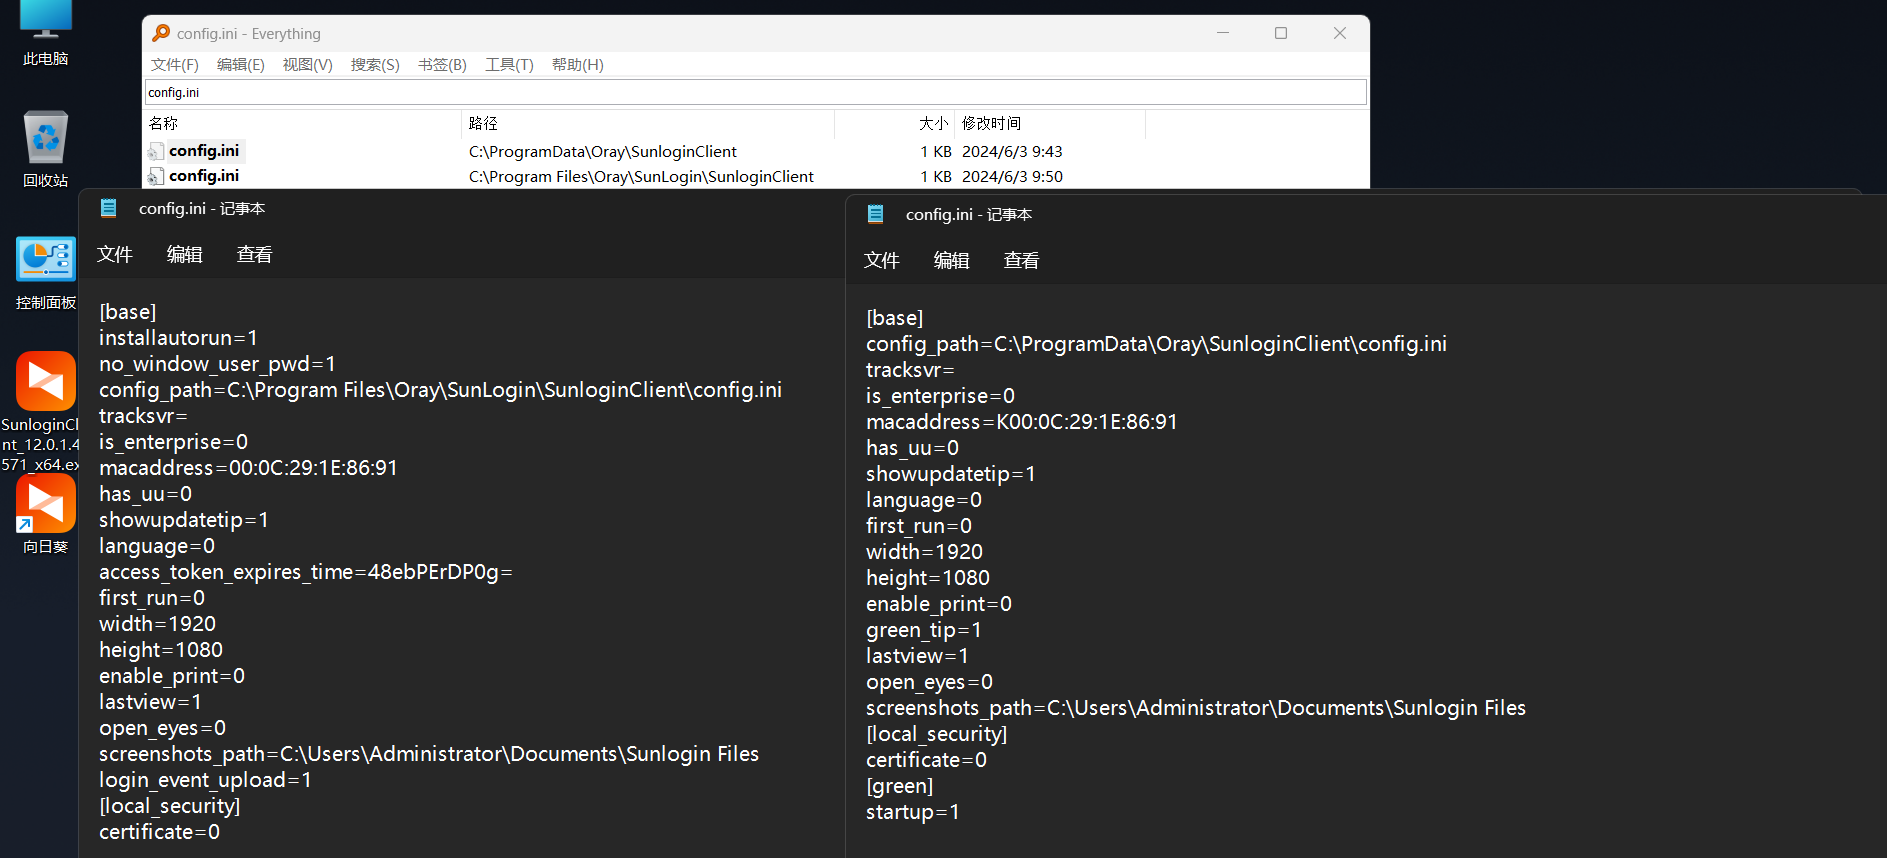Click the modified time 2024/6/3 9:50 cell
Screen dimensions: 1887x858
(x=1012, y=177)
